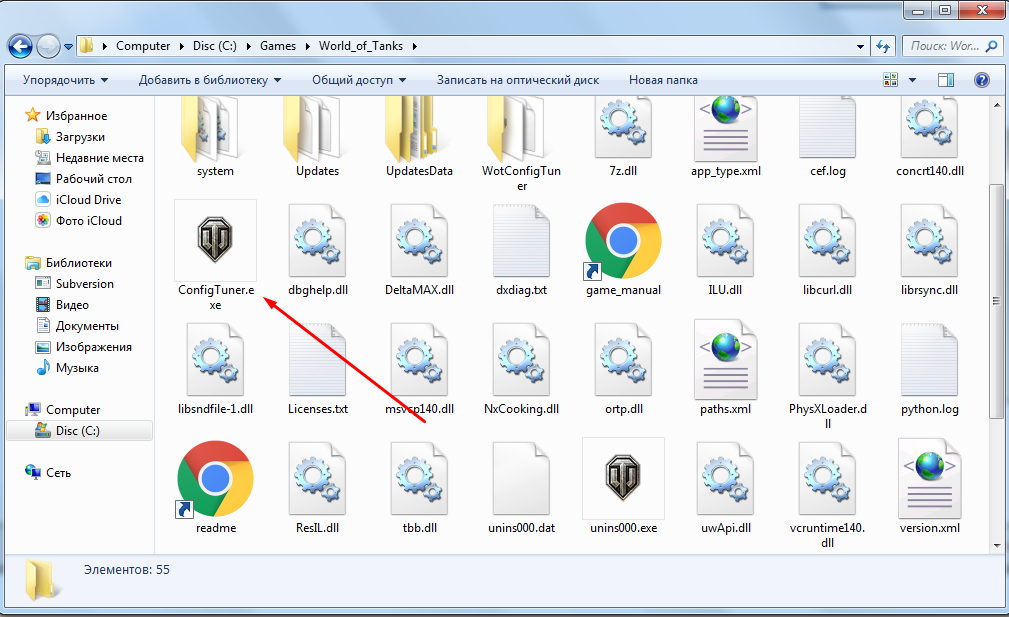Click the search box for World_of_Tanks

click(951, 46)
